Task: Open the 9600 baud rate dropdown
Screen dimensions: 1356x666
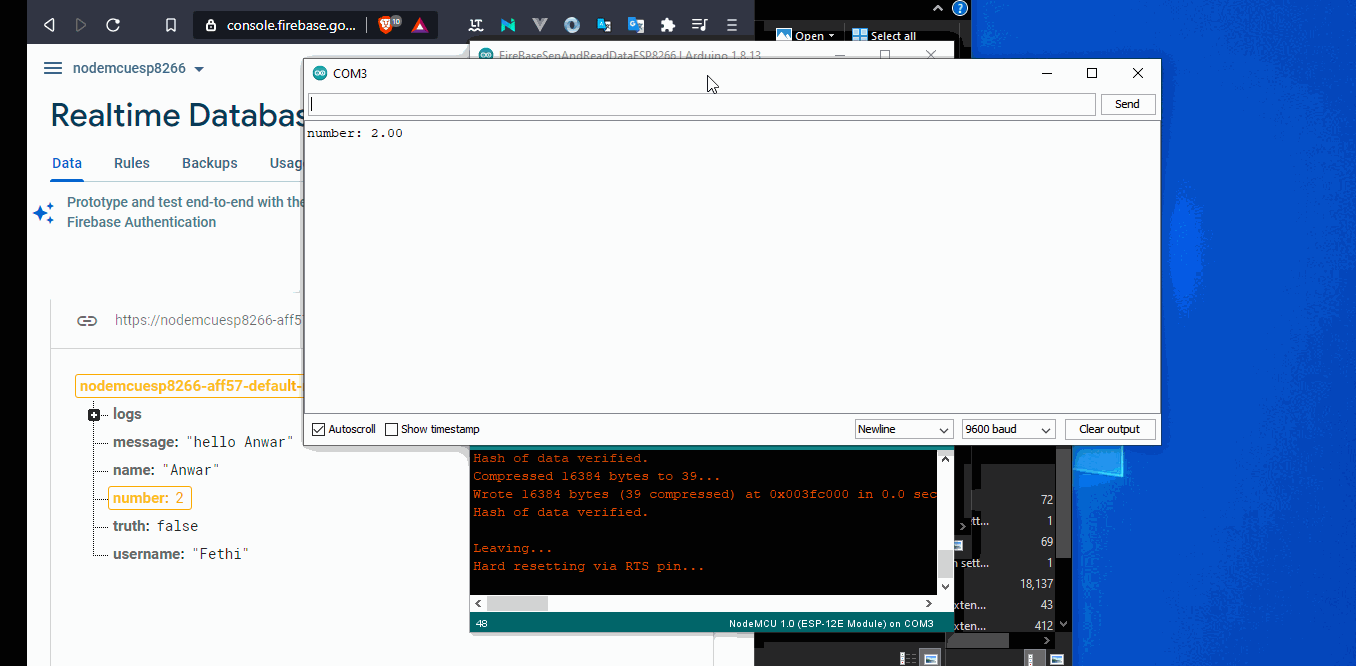Action: [1008, 429]
